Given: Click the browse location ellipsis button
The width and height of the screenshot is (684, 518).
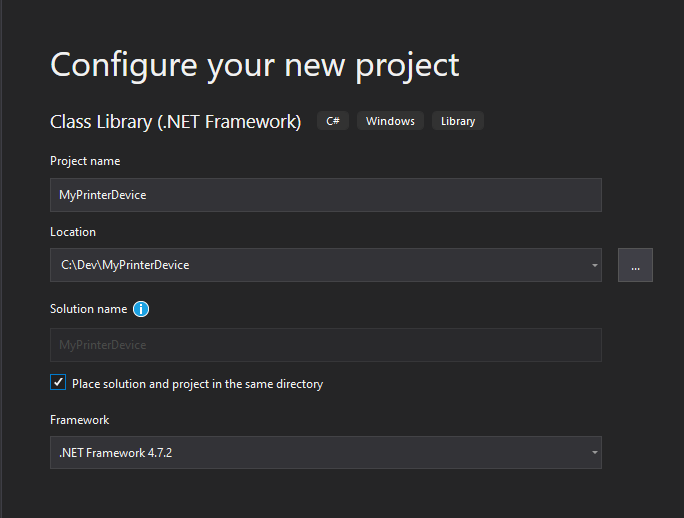Looking at the screenshot, I should point(635,265).
